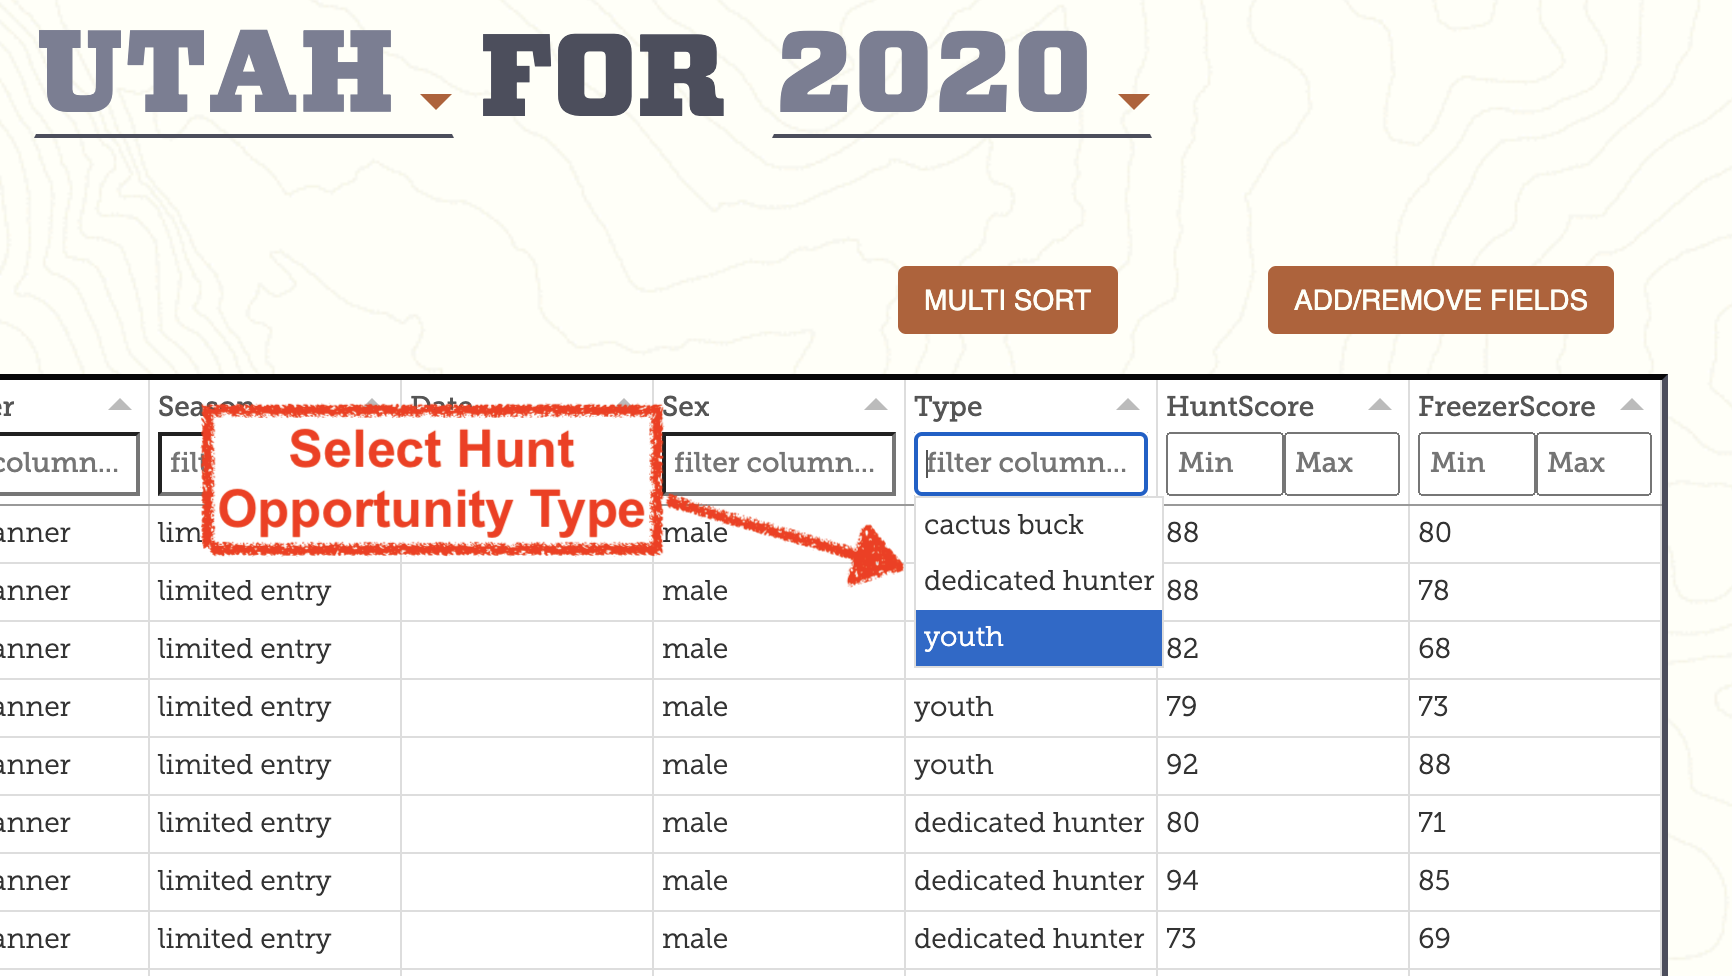Sort by the Sex column arrow
Image resolution: width=1732 pixels, height=976 pixels.
coord(876,405)
